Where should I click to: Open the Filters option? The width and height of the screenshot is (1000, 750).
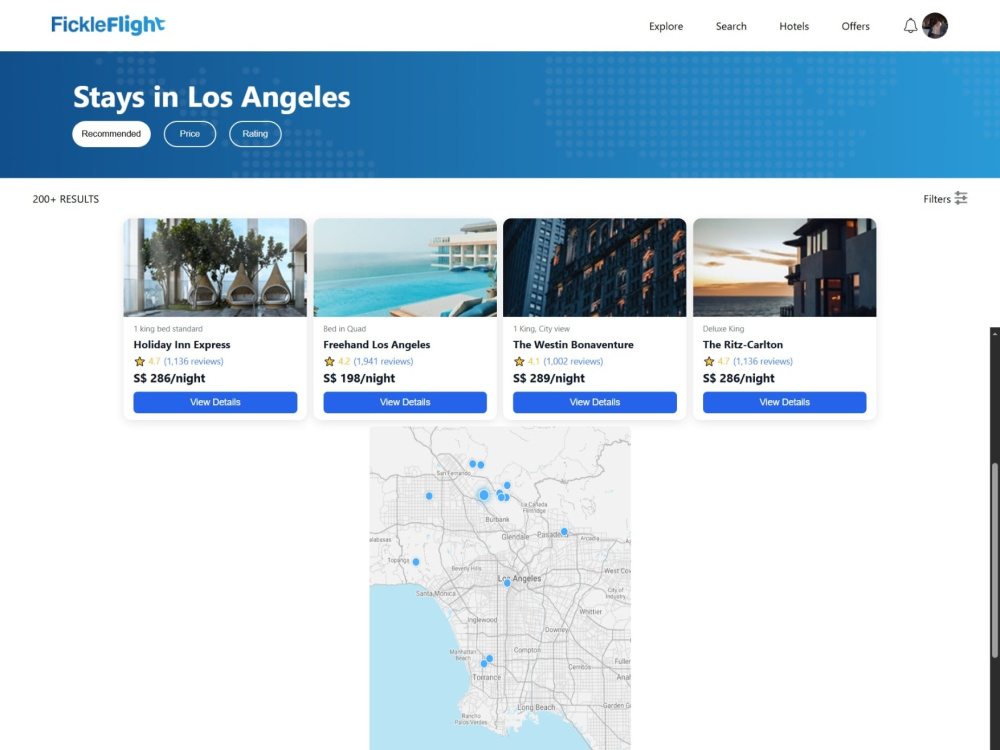click(x=945, y=199)
